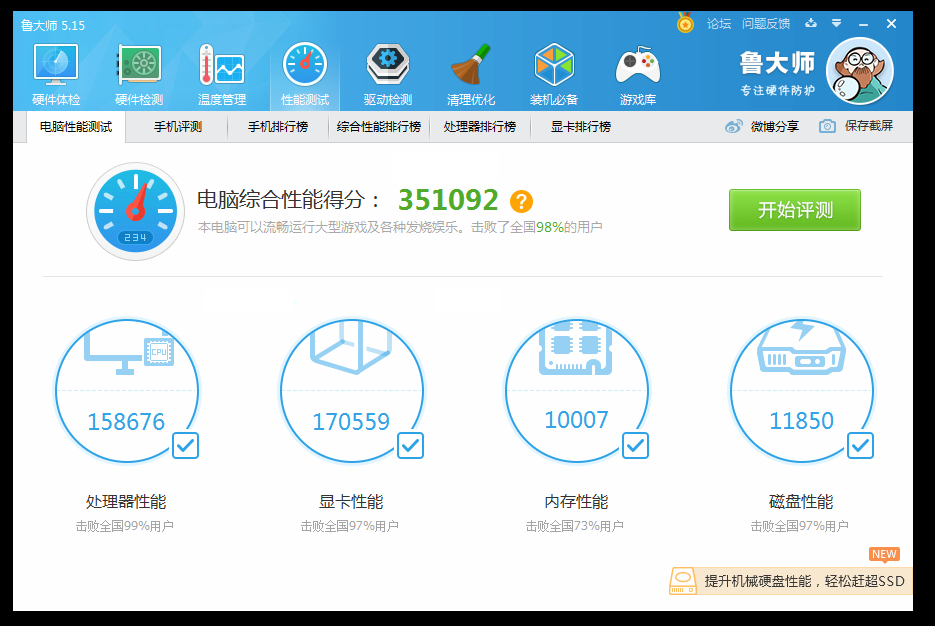Image resolution: width=935 pixels, height=626 pixels.
Task: Click the Master Lu avatar portrait
Action: click(859, 71)
